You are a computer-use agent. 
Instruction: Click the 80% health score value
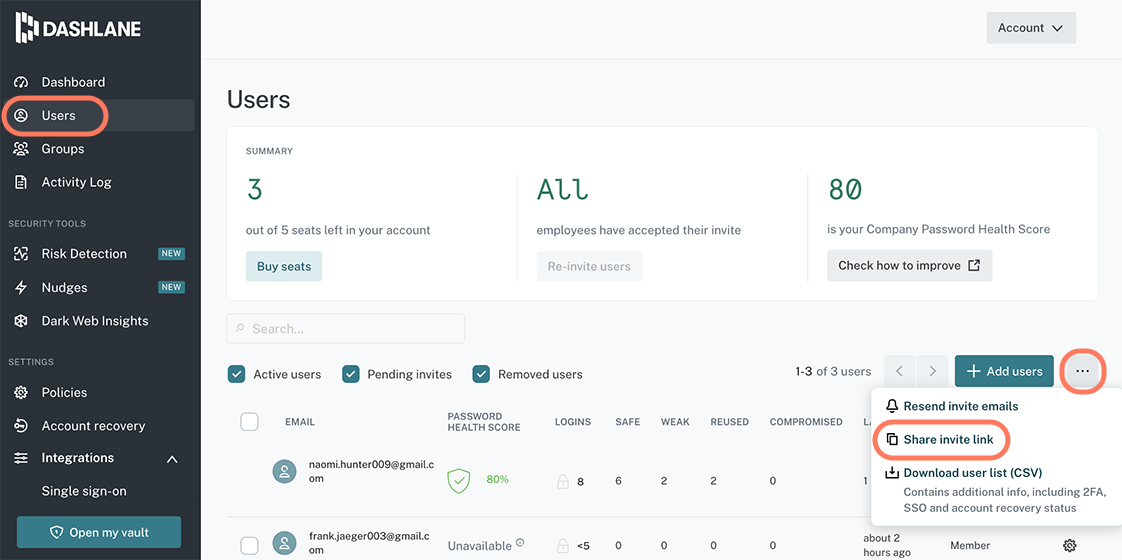(497, 479)
